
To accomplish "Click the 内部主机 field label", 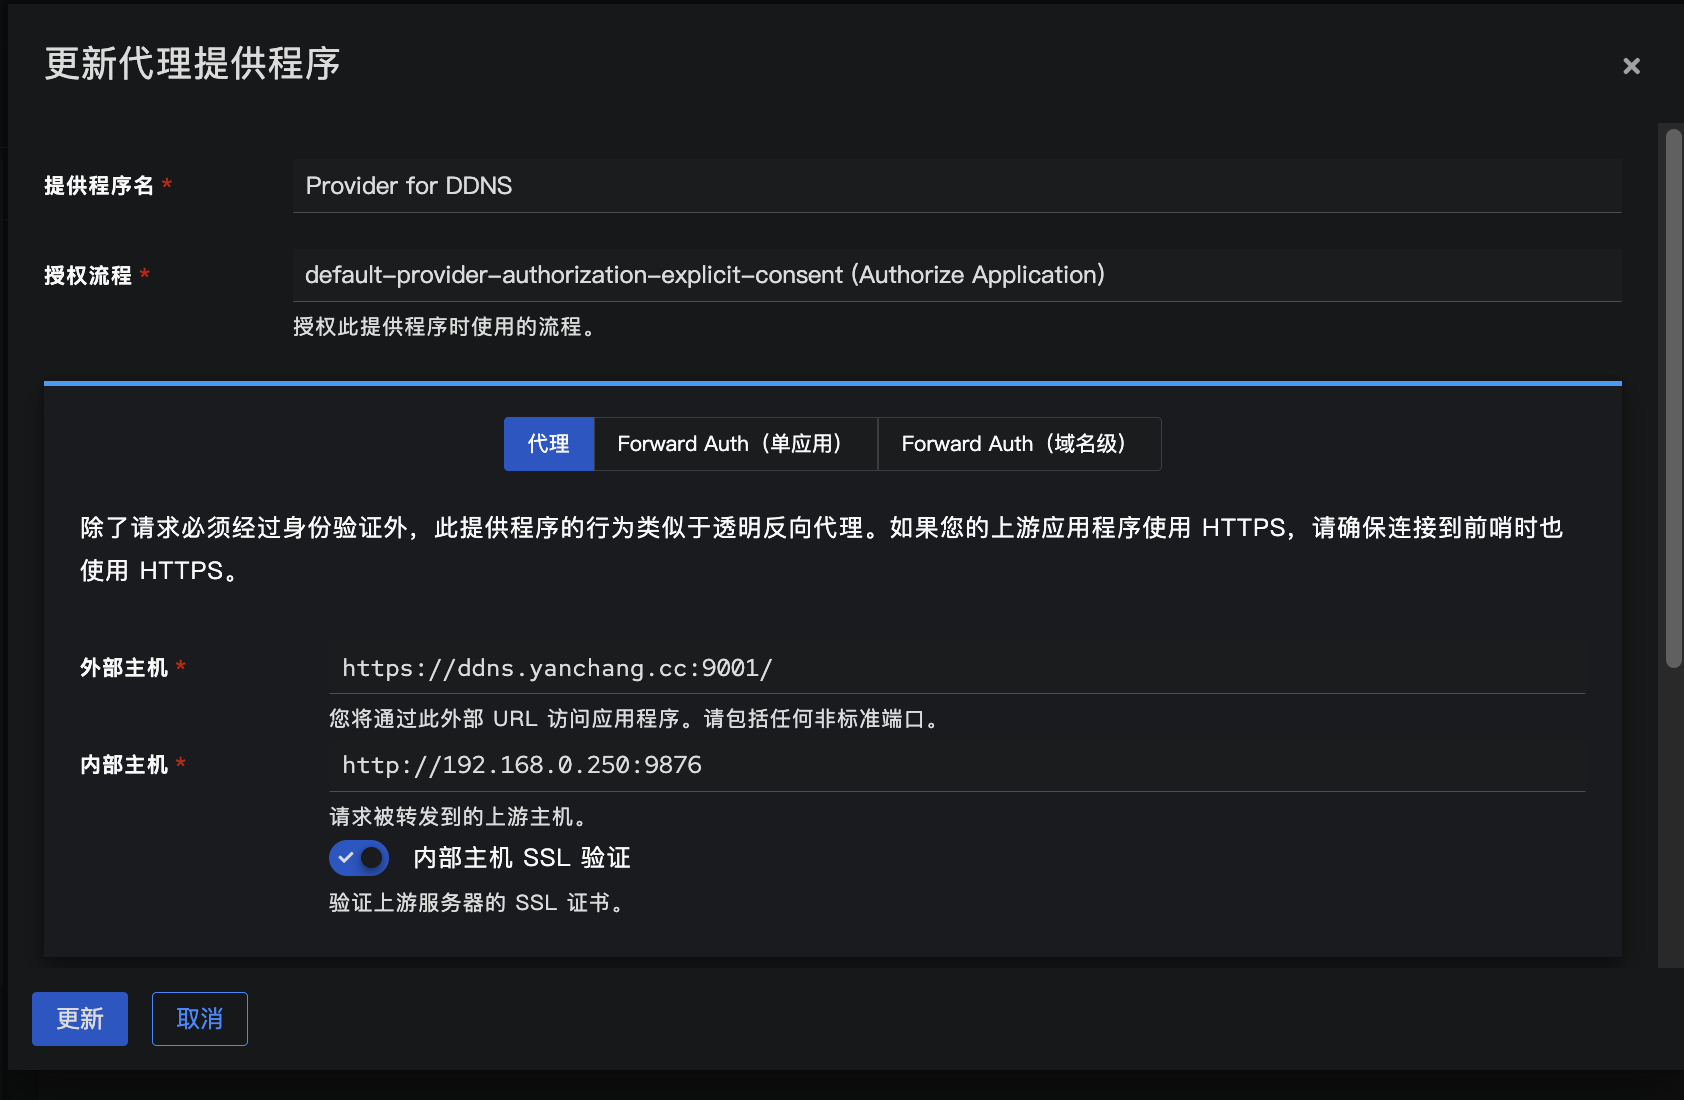I will [124, 765].
